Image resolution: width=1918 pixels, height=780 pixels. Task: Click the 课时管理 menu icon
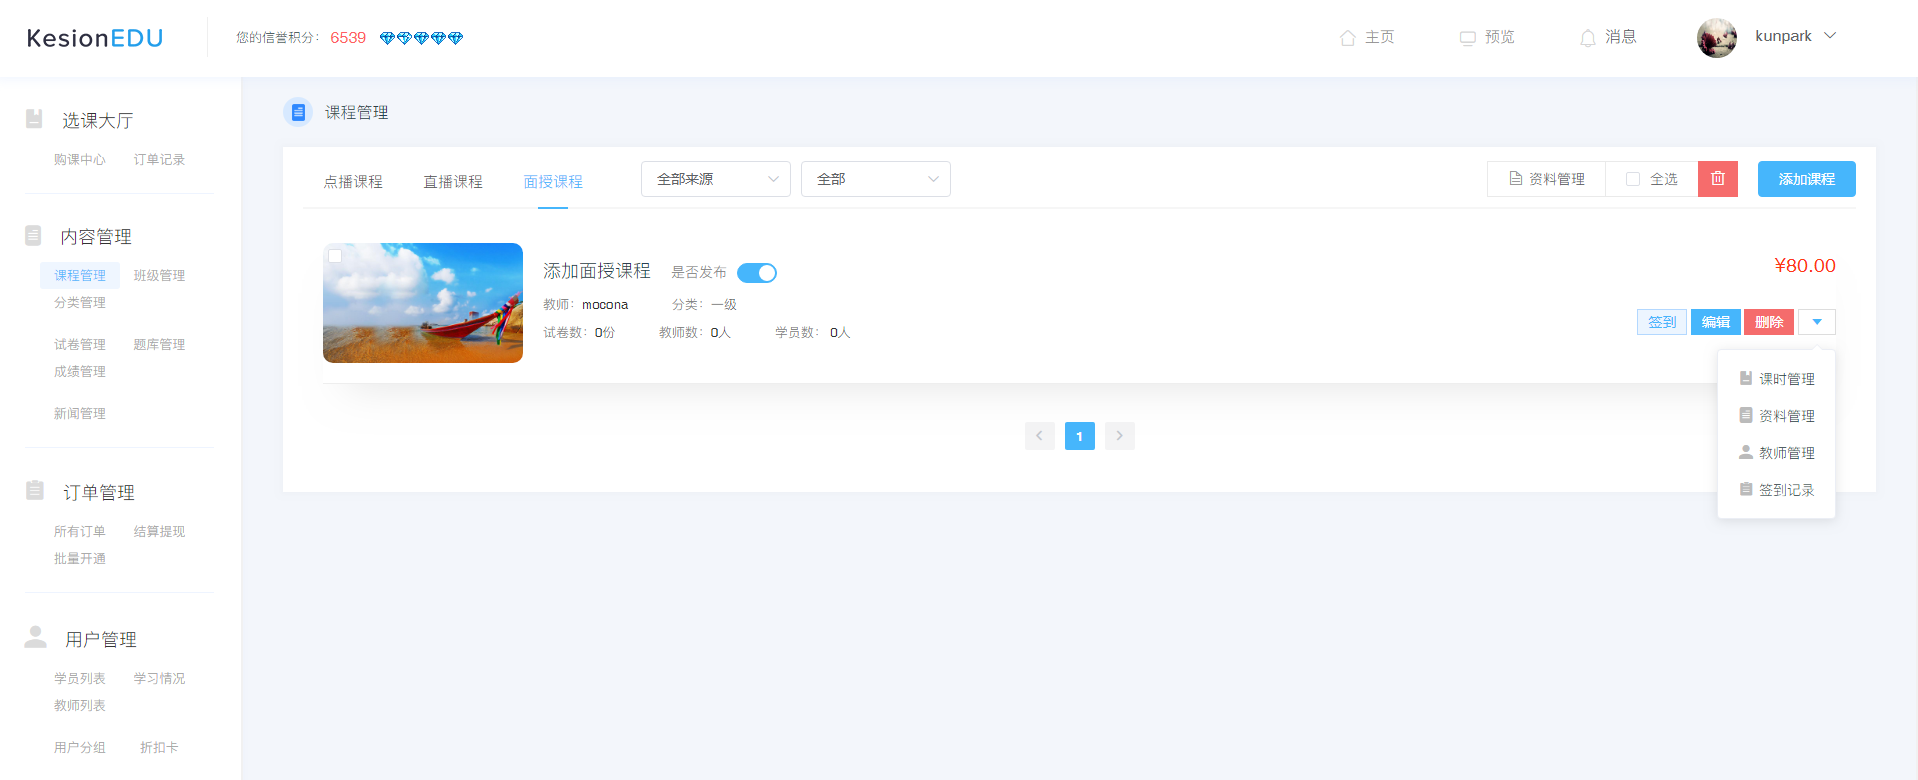pos(1746,378)
